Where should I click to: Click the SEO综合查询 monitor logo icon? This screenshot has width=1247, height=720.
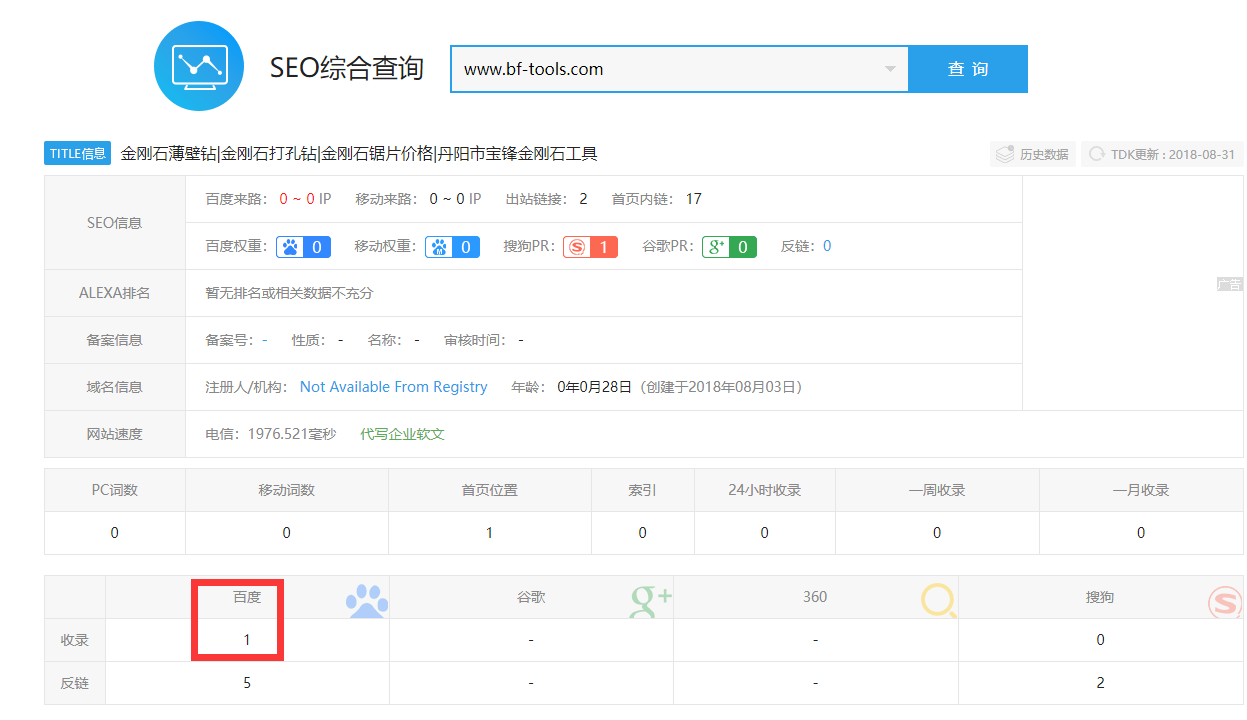tap(198, 65)
